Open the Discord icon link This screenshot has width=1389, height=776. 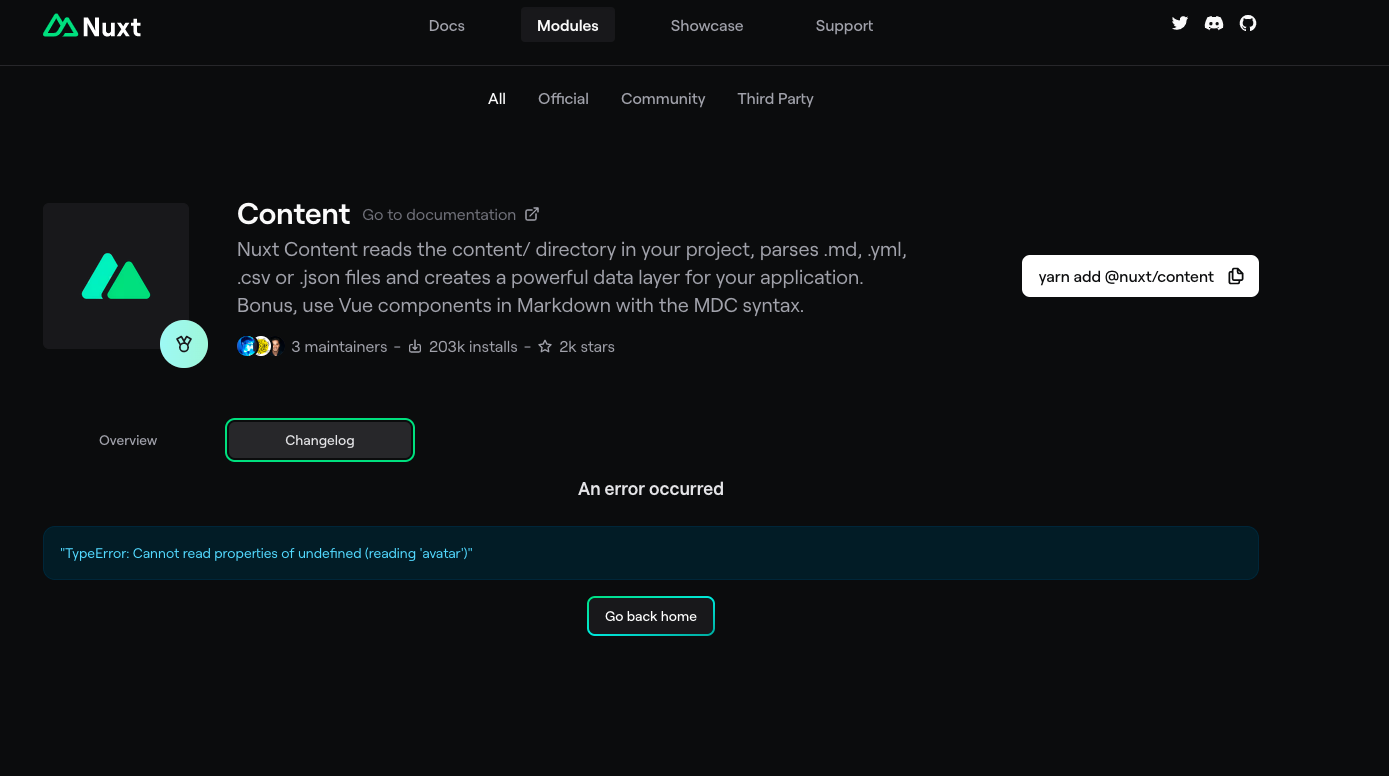coord(1214,23)
